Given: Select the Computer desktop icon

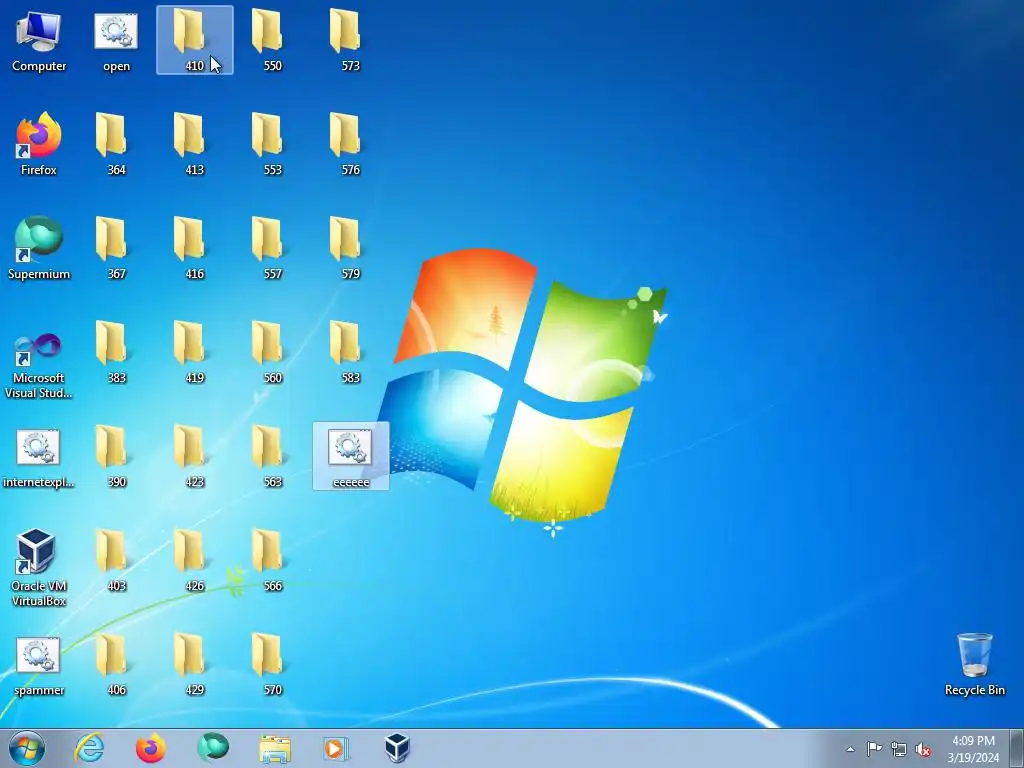Looking at the screenshot, I should pyautogui.click(x=39, y=40).
